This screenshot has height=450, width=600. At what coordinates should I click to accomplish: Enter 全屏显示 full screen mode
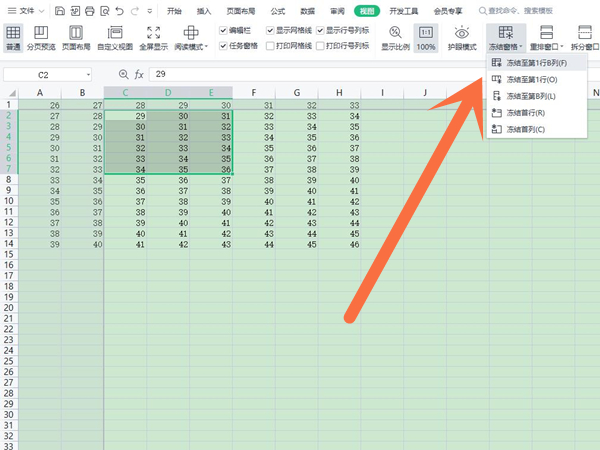click(x=153, y=38)
